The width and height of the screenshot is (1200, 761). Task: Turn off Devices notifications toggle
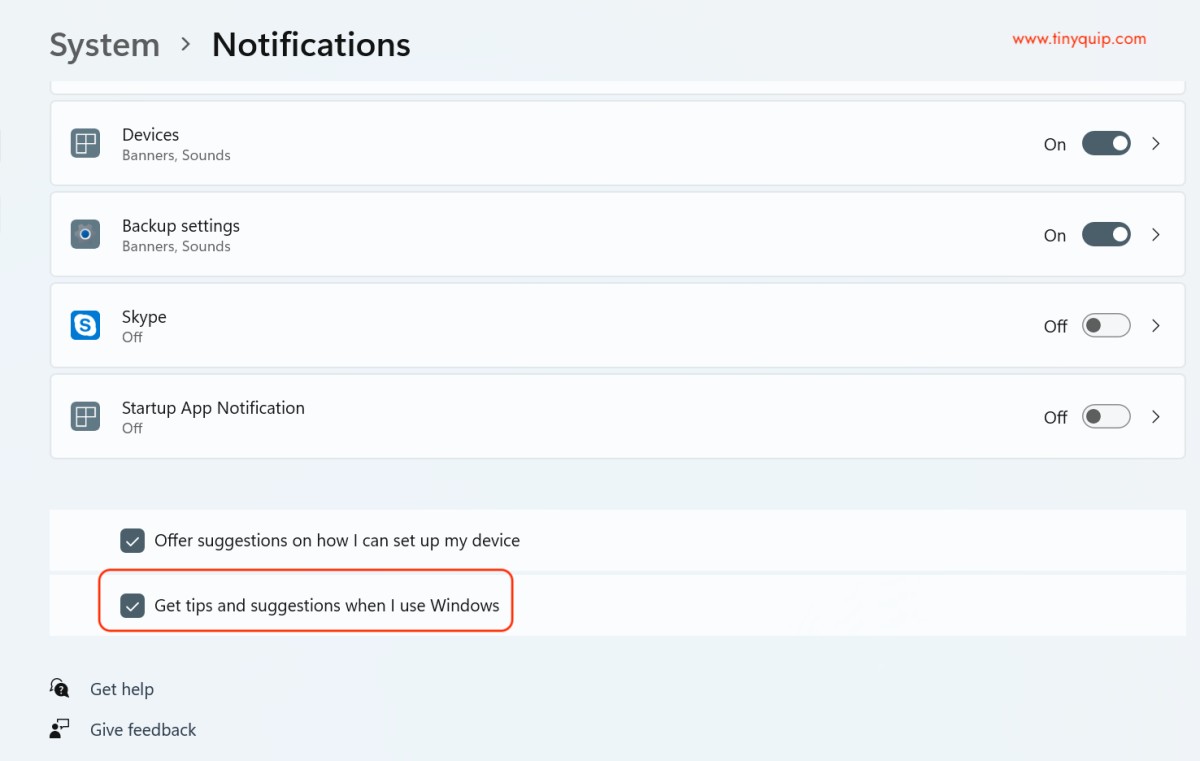coord(1106,144)
